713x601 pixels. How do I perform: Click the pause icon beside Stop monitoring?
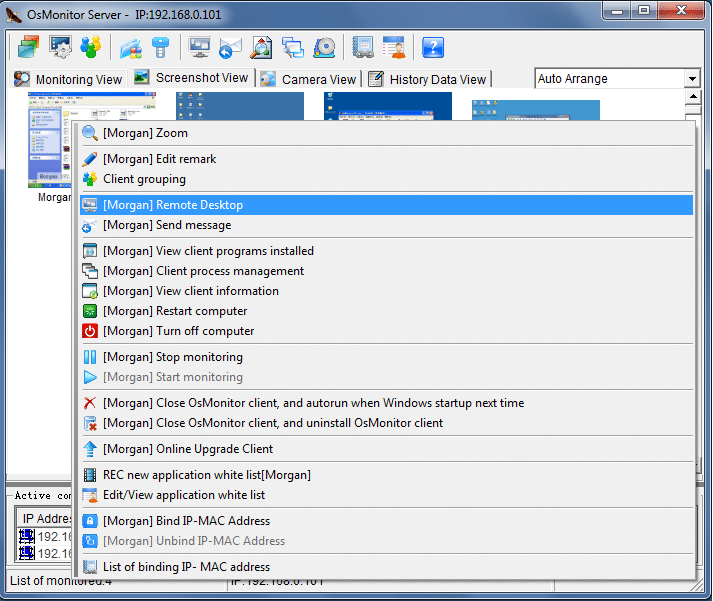[x=90, y=356]
